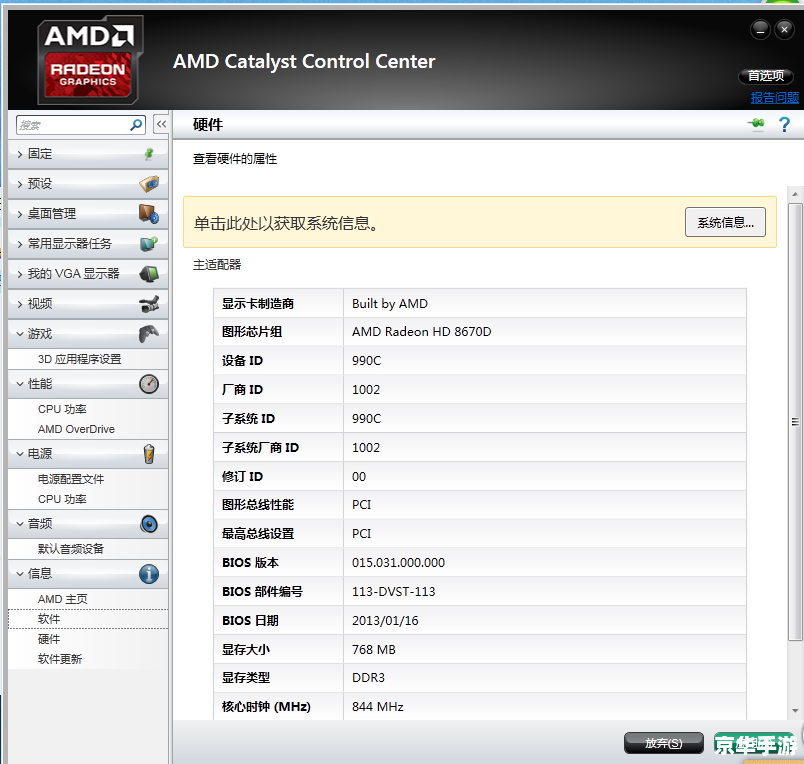Expand the 视频 section
This screenshot has height=764, width=804.
coord(19,304)
